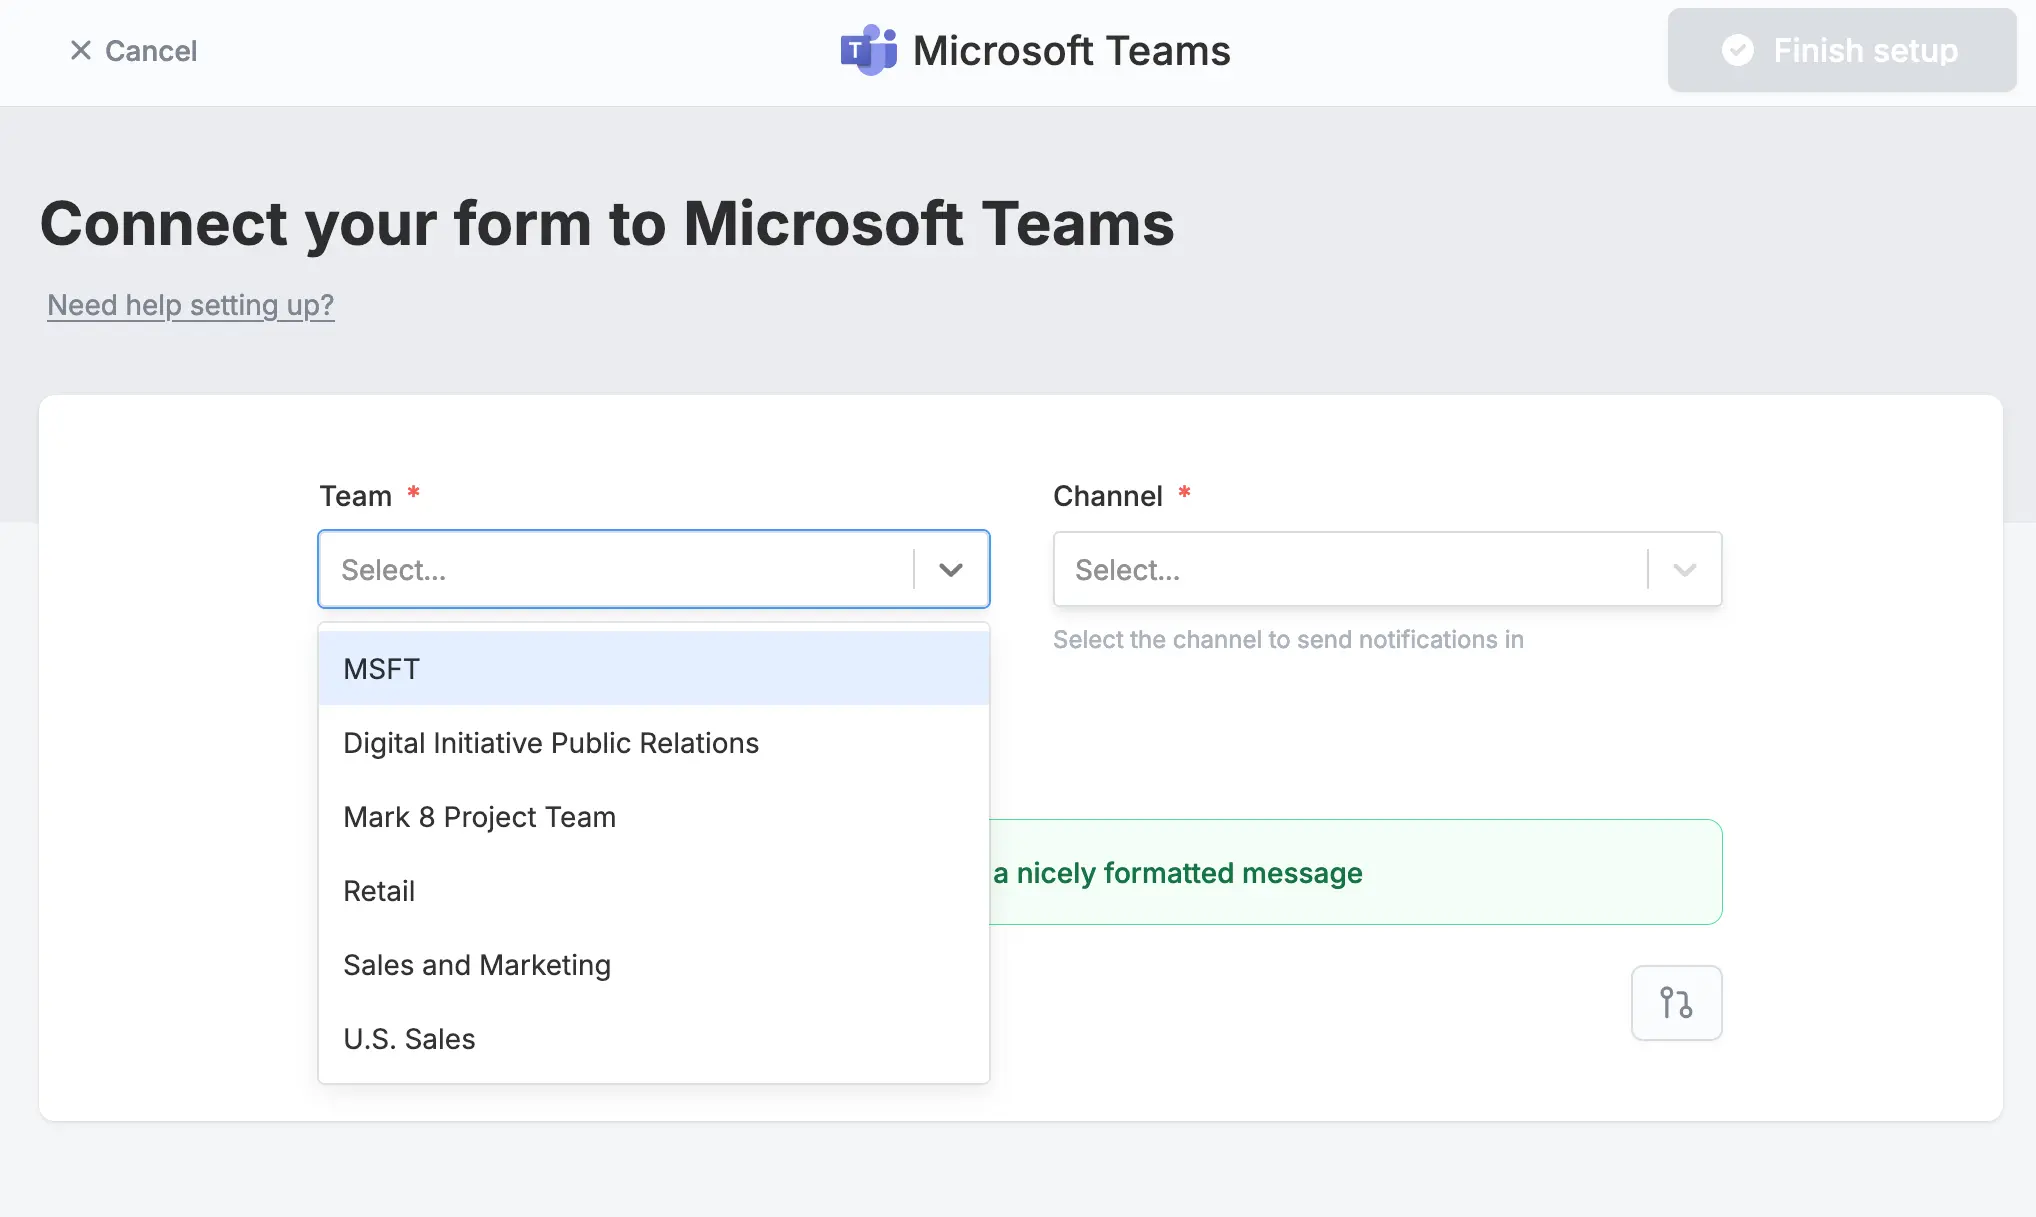Click the nicely formatted message preview
Image resolution: width=2036 pixels, height=1217 pixels.
[x=1182, y=872]
